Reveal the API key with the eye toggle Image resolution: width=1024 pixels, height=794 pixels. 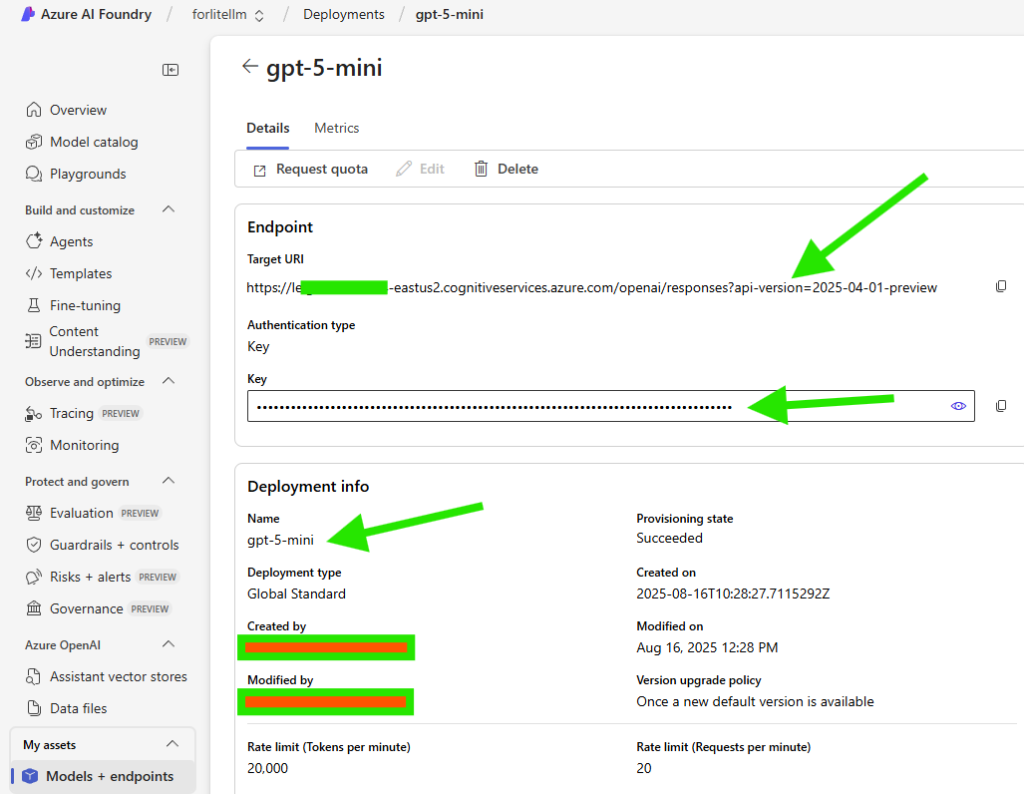(958, 406)
